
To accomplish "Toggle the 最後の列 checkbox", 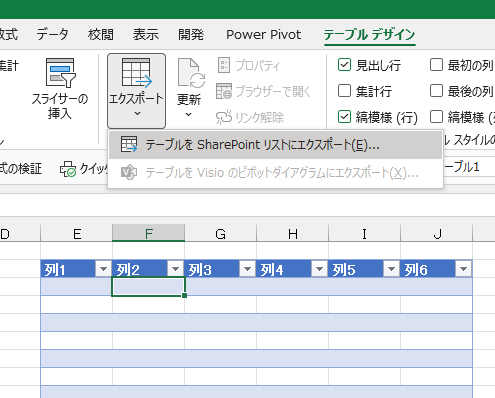I will (436, 91).
